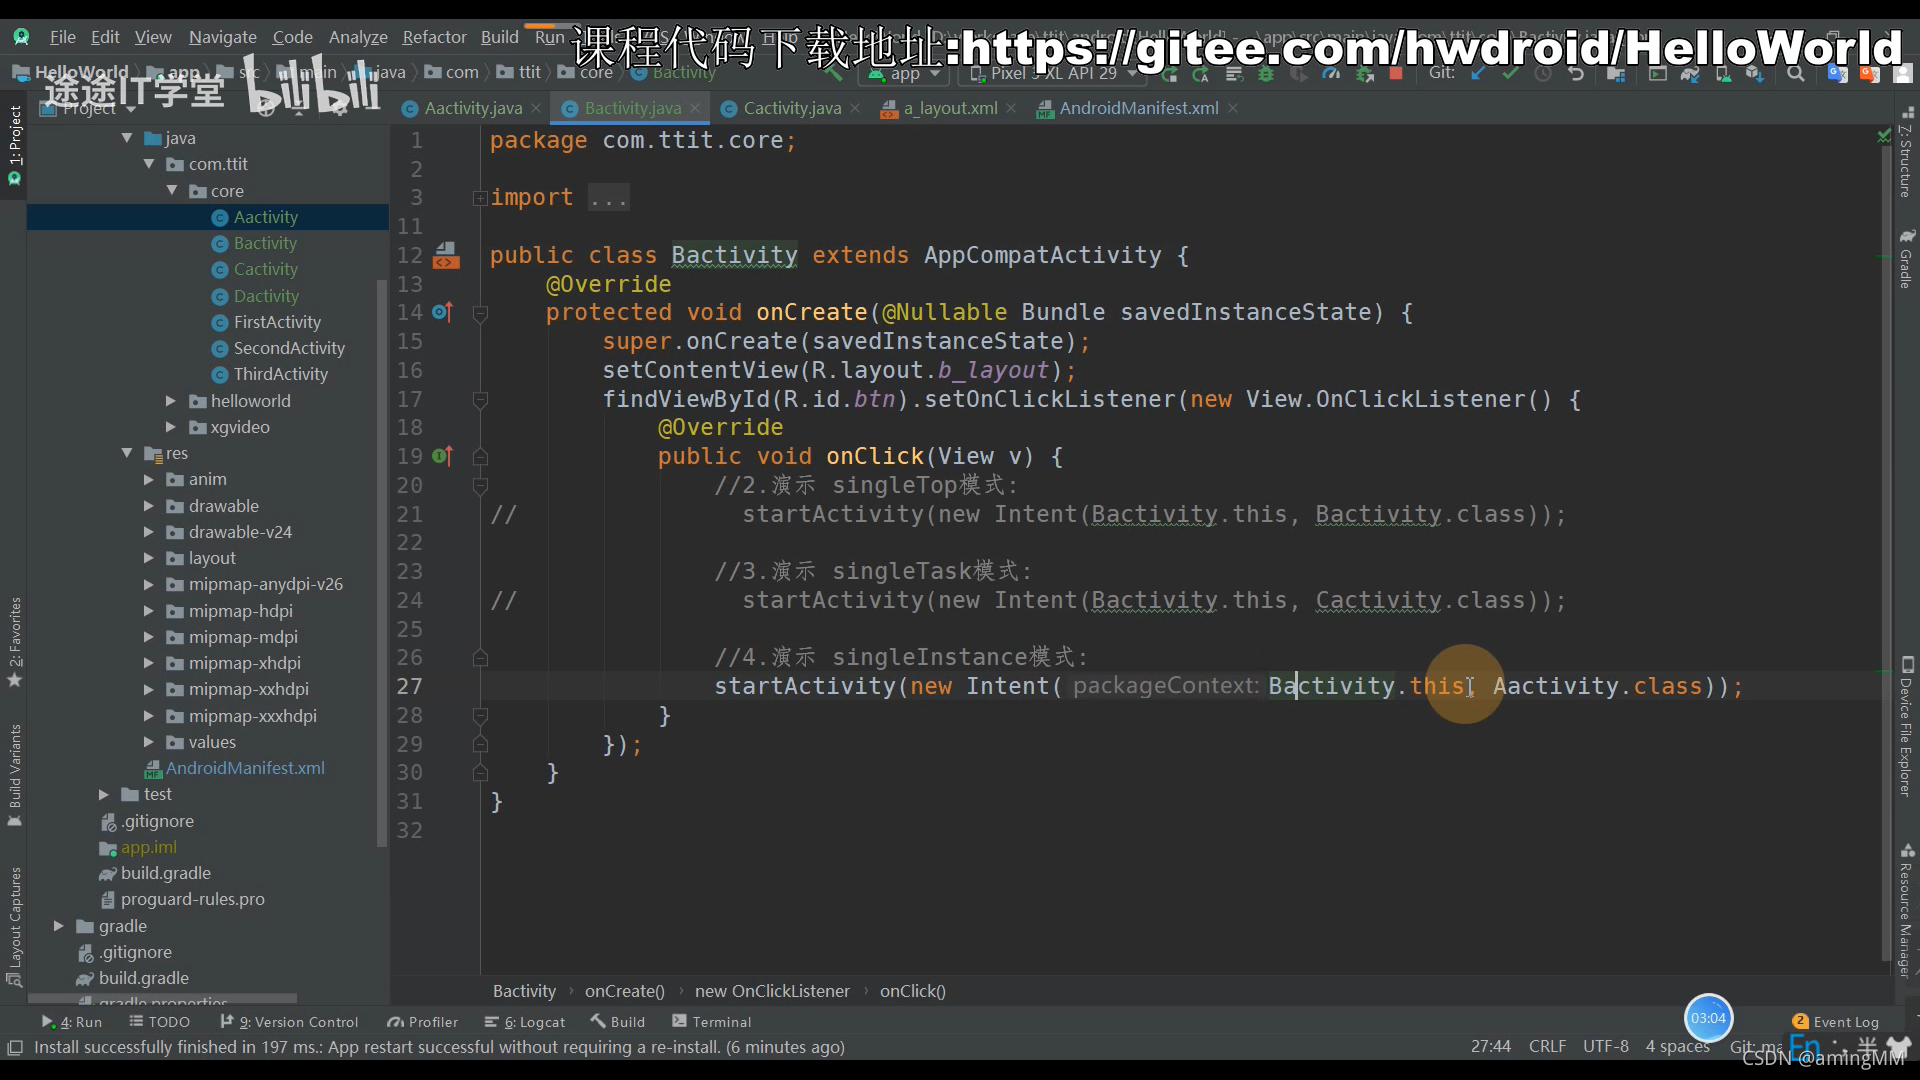Open the 6: Logcat tool window button
Screen dimensions: 1920x1080
coord(525,1021)
